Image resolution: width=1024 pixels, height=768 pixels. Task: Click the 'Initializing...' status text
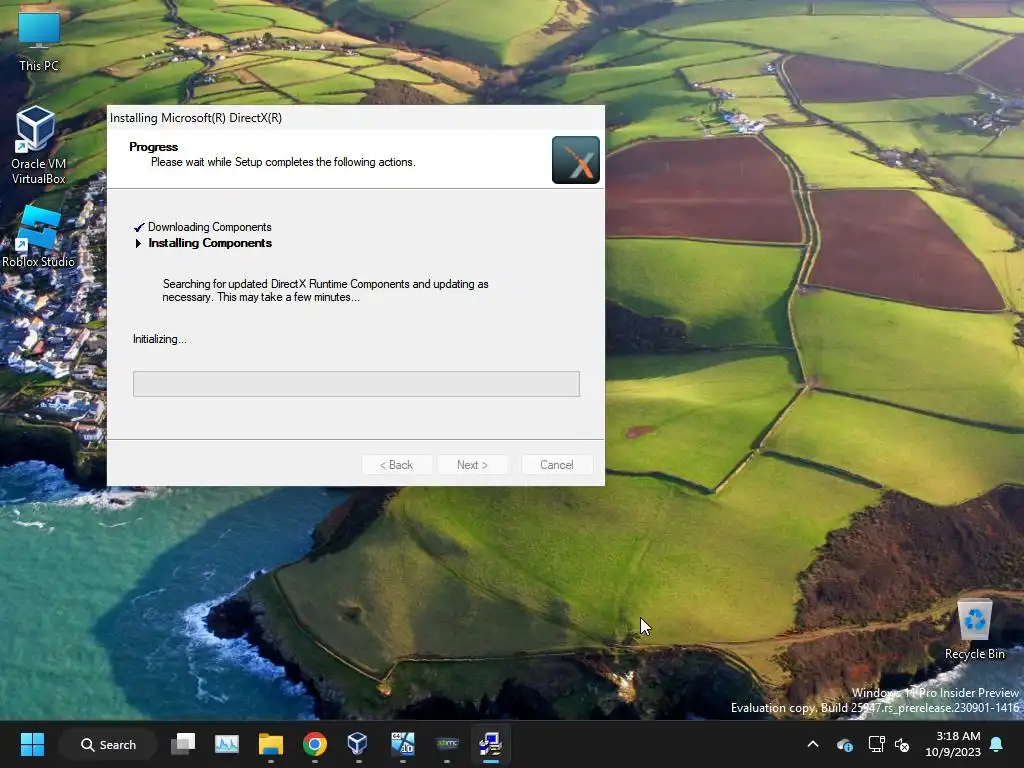pyautogui.click(x=159, y=339)
